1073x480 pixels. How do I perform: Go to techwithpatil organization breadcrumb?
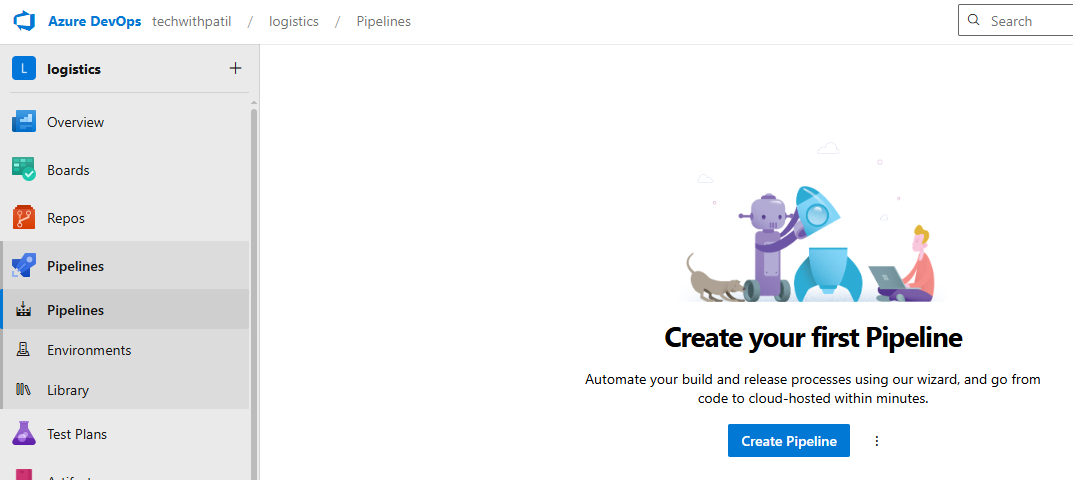pos(199,21)
